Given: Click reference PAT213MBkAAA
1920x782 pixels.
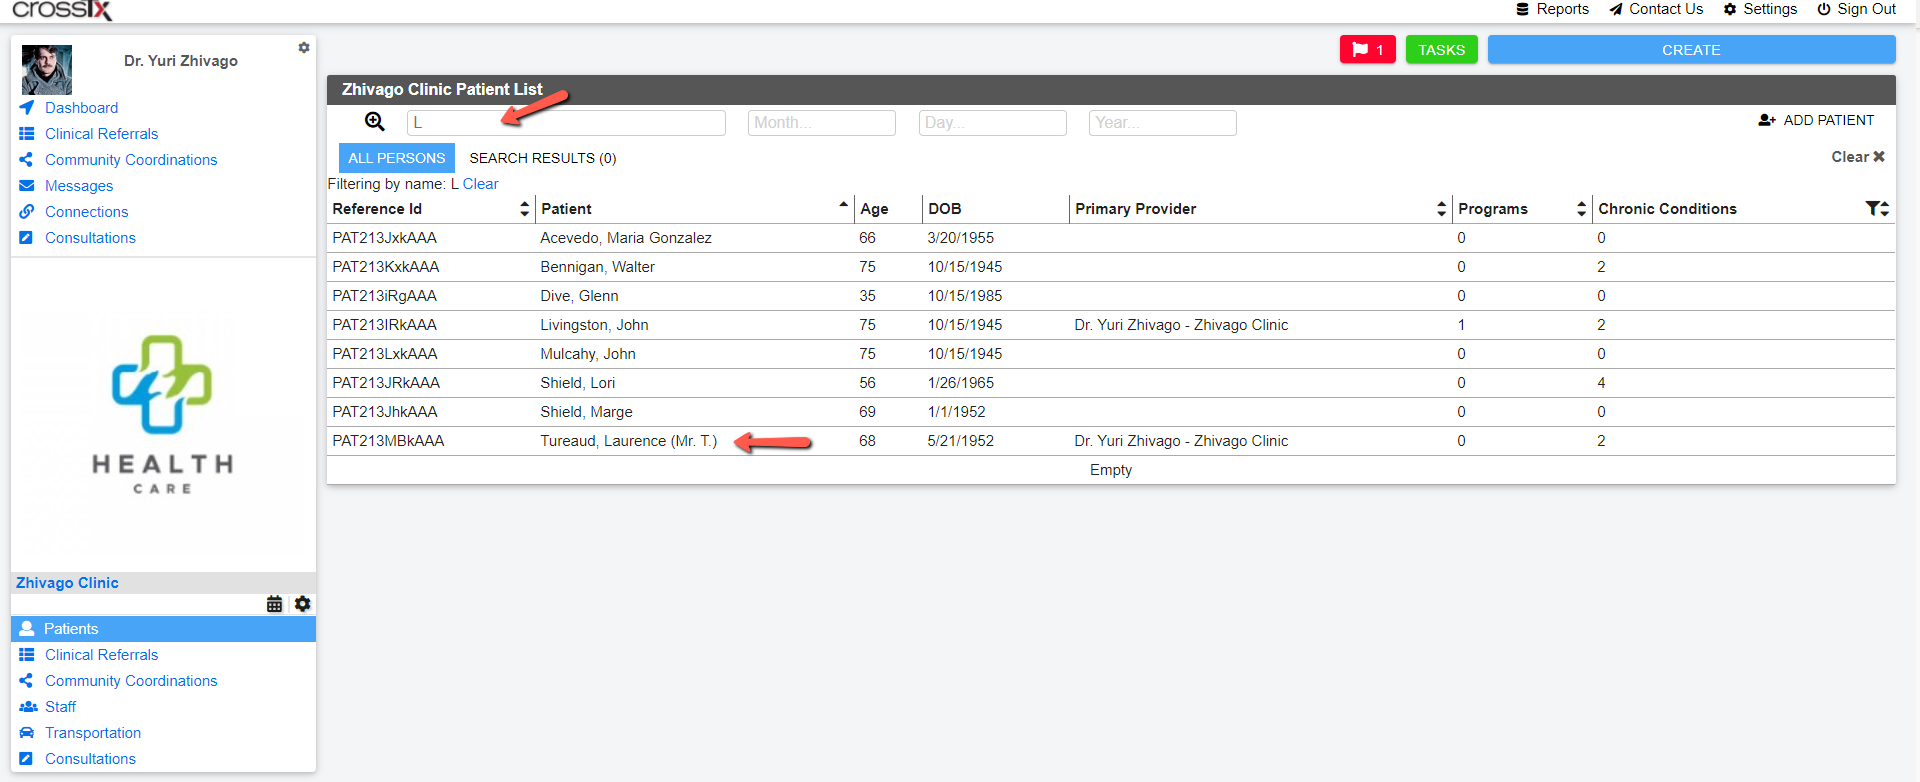Looking at the screenshot, I should point(388,441).
